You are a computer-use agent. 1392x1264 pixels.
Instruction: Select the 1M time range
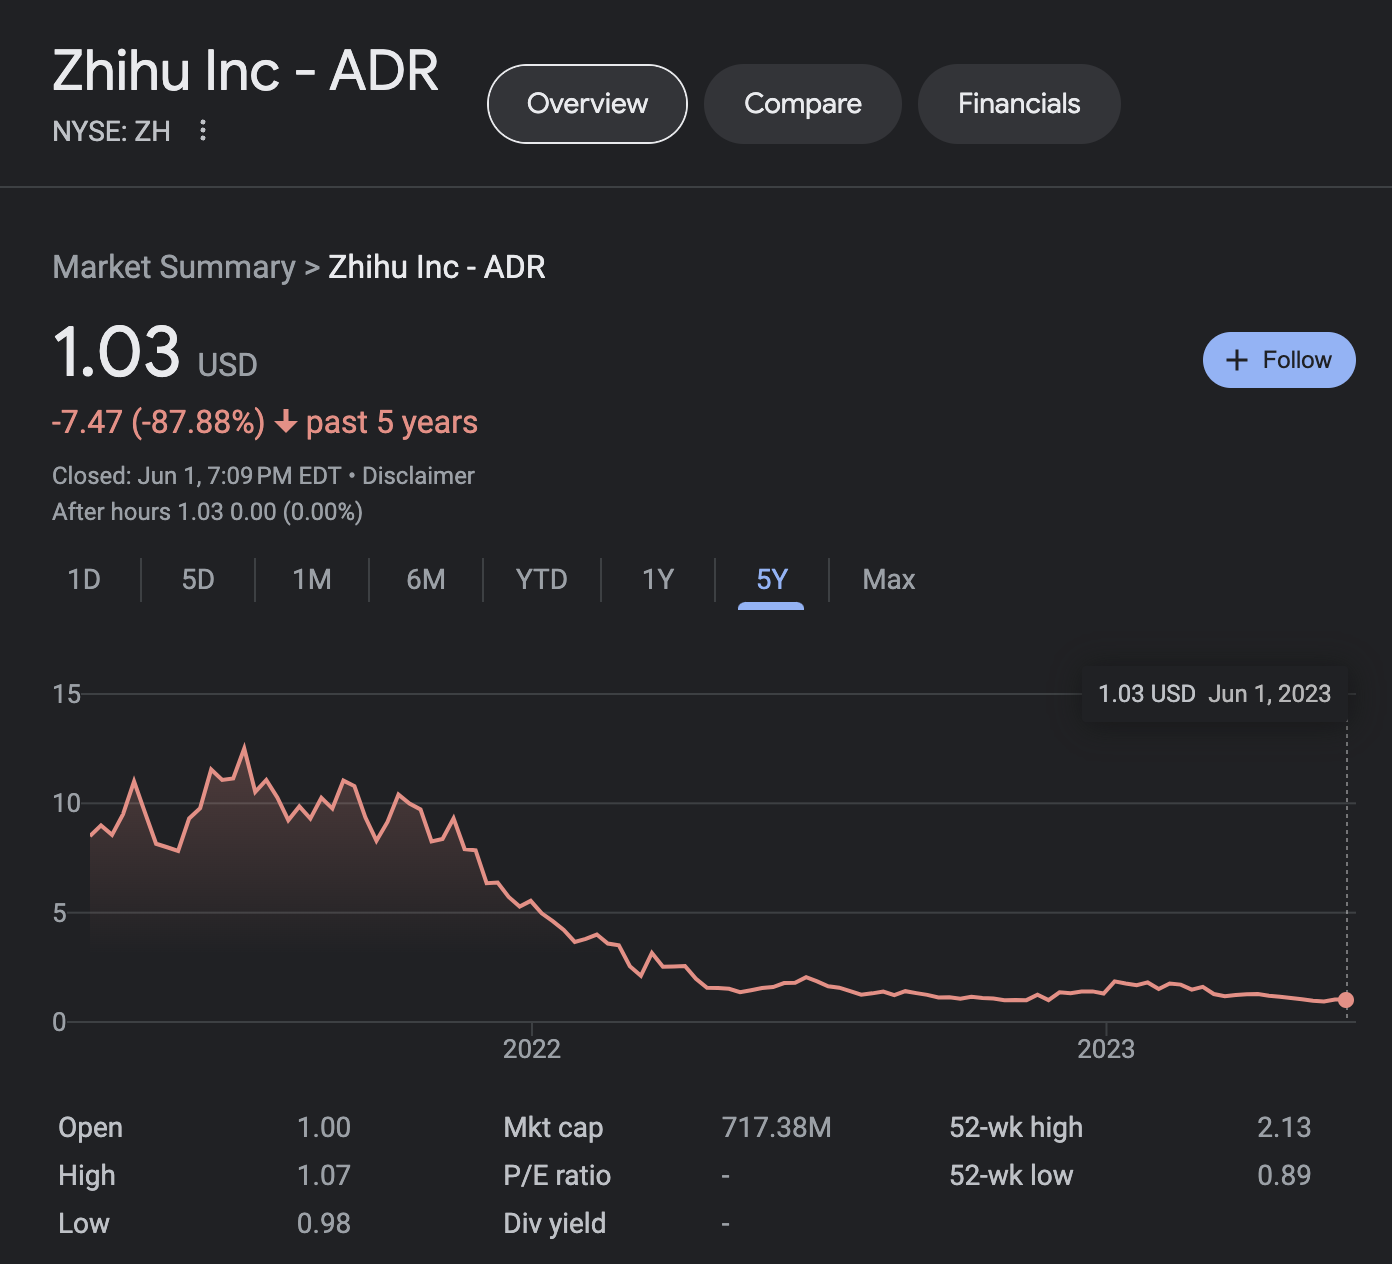(312, 580)
